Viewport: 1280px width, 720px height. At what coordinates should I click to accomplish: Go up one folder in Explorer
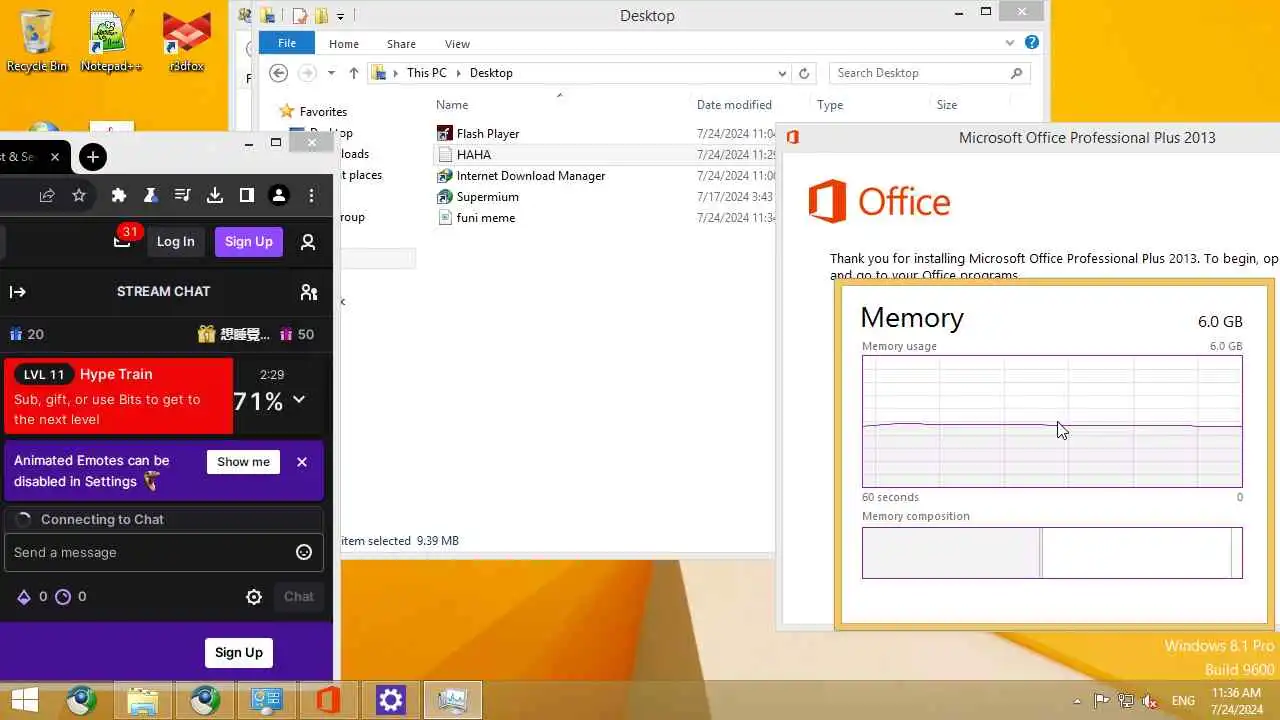(353, 73)
